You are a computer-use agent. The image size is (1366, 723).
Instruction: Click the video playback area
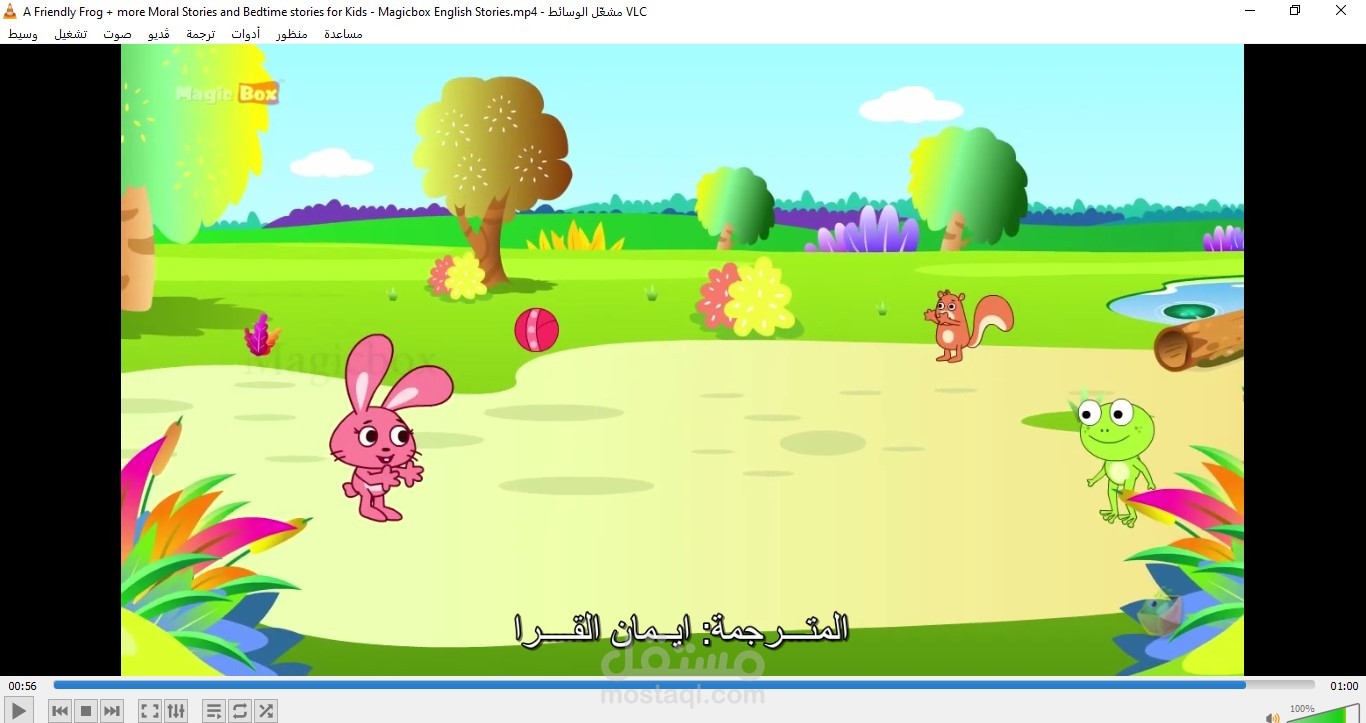pos(682,360)
